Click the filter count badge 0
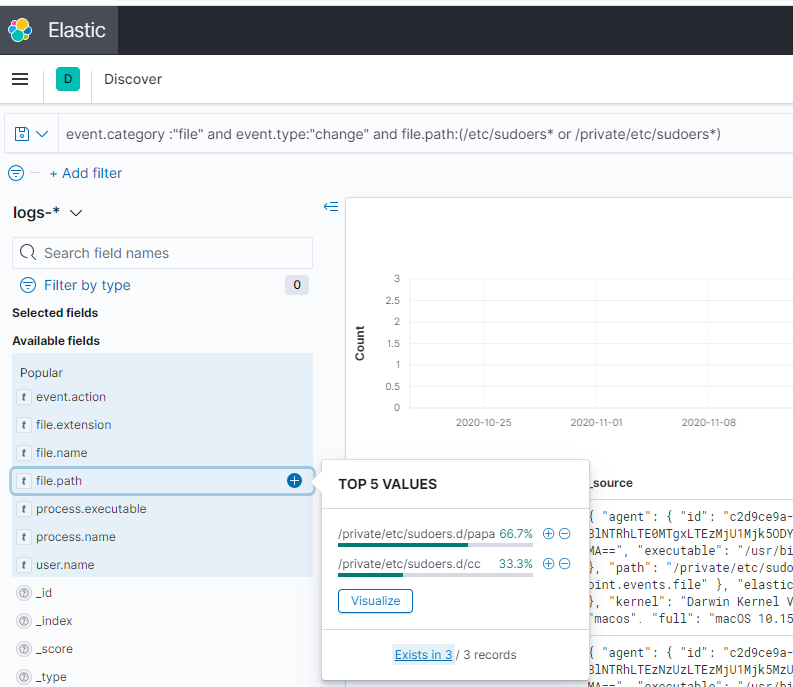Viewport: 793px width, 687px height. pyautogui.click(x=297, y=285)
